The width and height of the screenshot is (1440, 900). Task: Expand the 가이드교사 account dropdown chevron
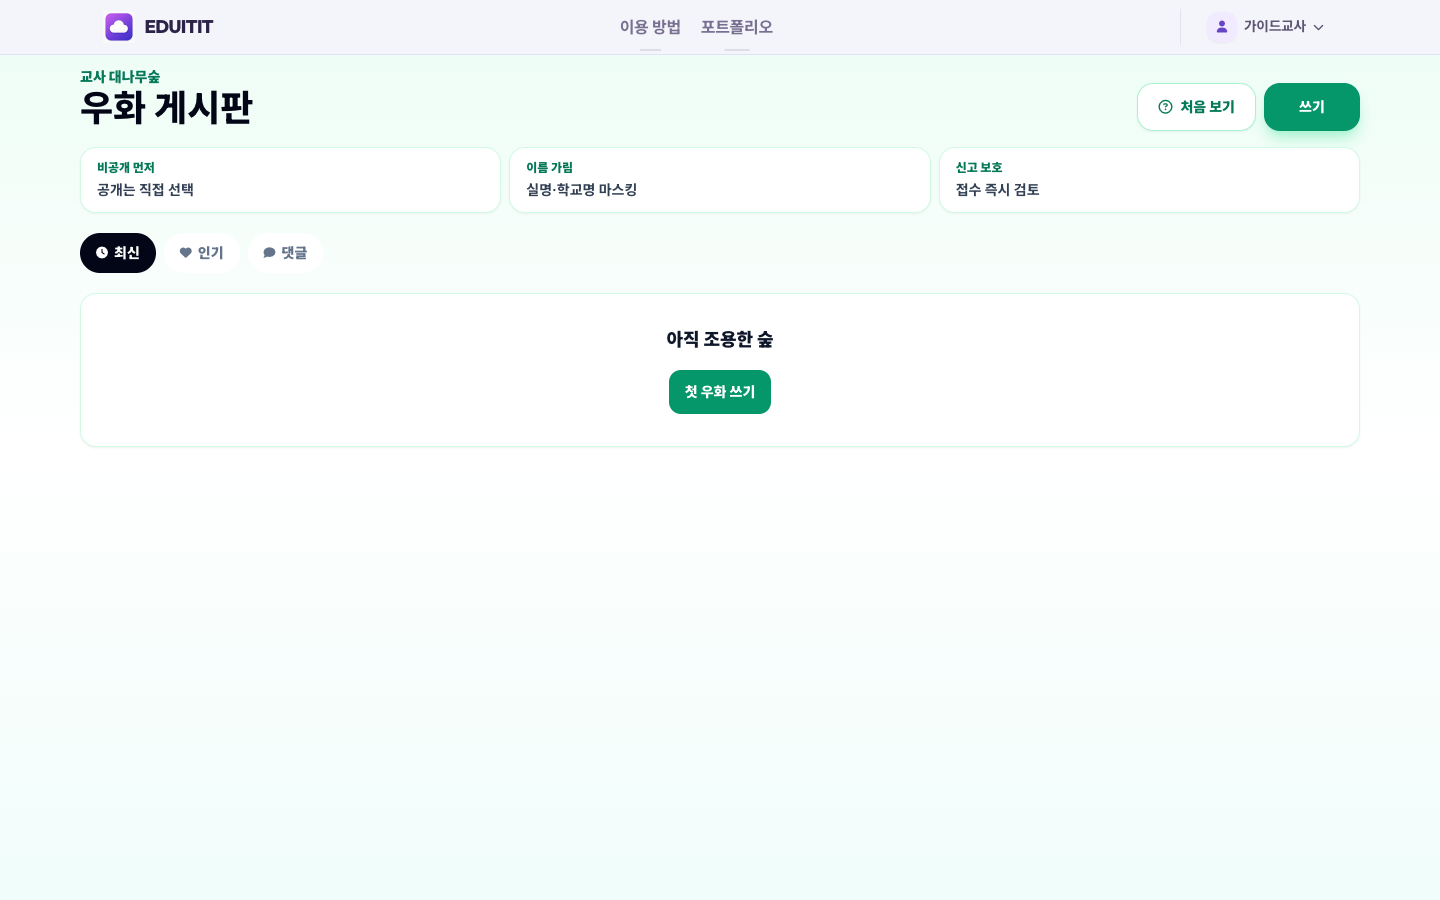coord(1318,27)
